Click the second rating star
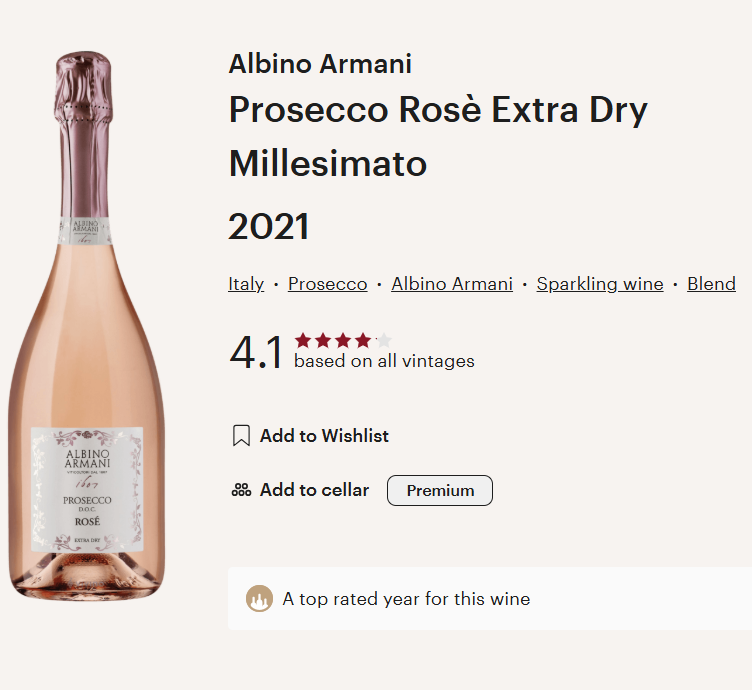This screenshot has height=690, width=752. 323,340
